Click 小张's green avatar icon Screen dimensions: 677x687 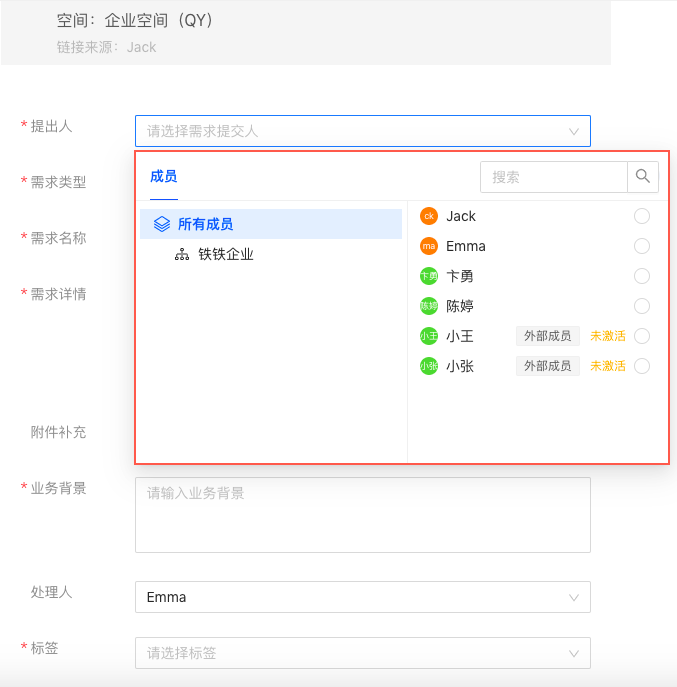tap(429, 366)
